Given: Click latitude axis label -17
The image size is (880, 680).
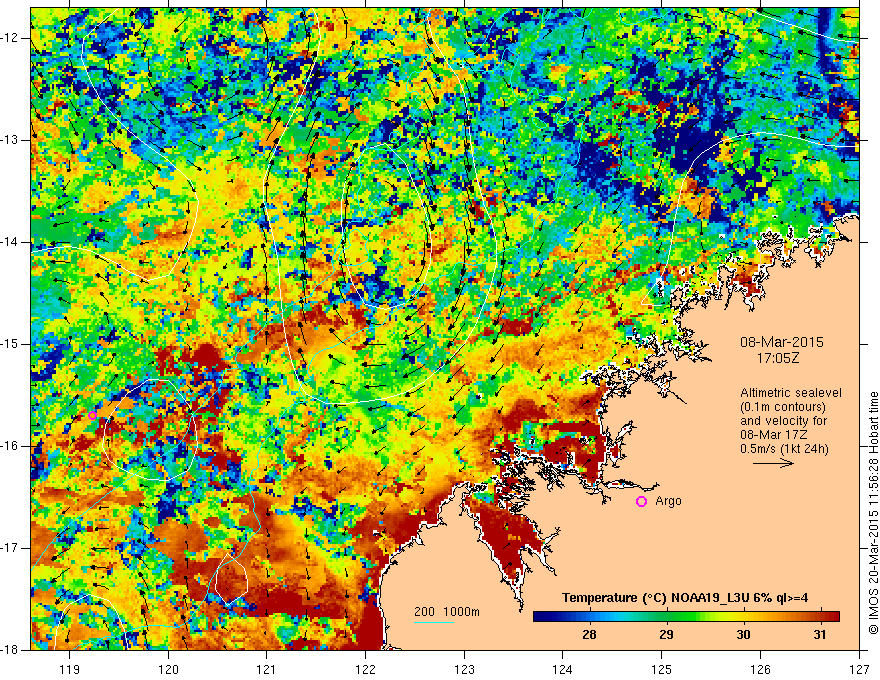Looking at the screenshot, I should [x=10, y=548].
